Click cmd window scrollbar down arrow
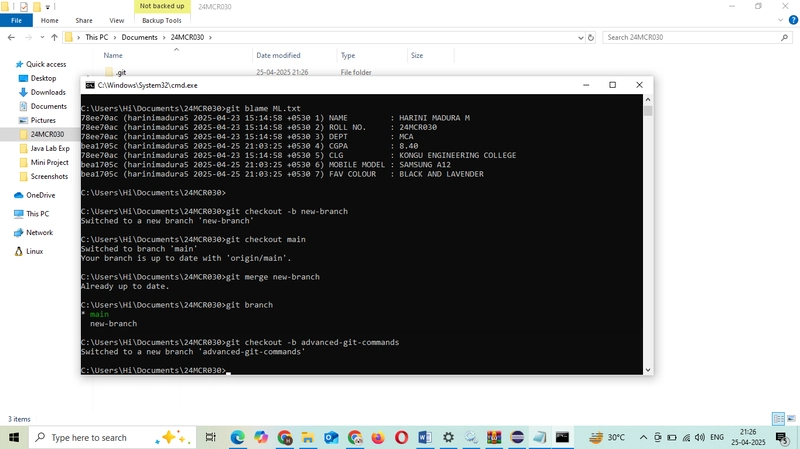The width and height of the screenshot is (800, 449). click(648, 370)
